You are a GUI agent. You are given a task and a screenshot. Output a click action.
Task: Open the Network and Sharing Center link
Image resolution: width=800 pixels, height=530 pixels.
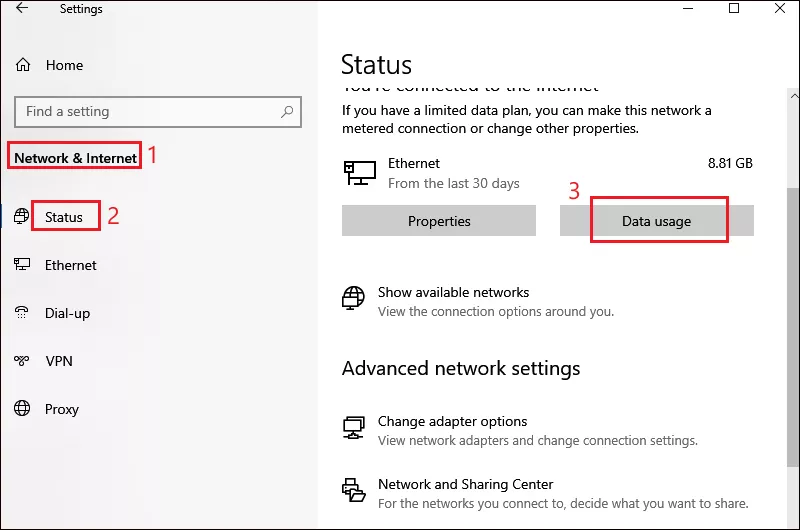pyautogui.click(x=465, y=485)
